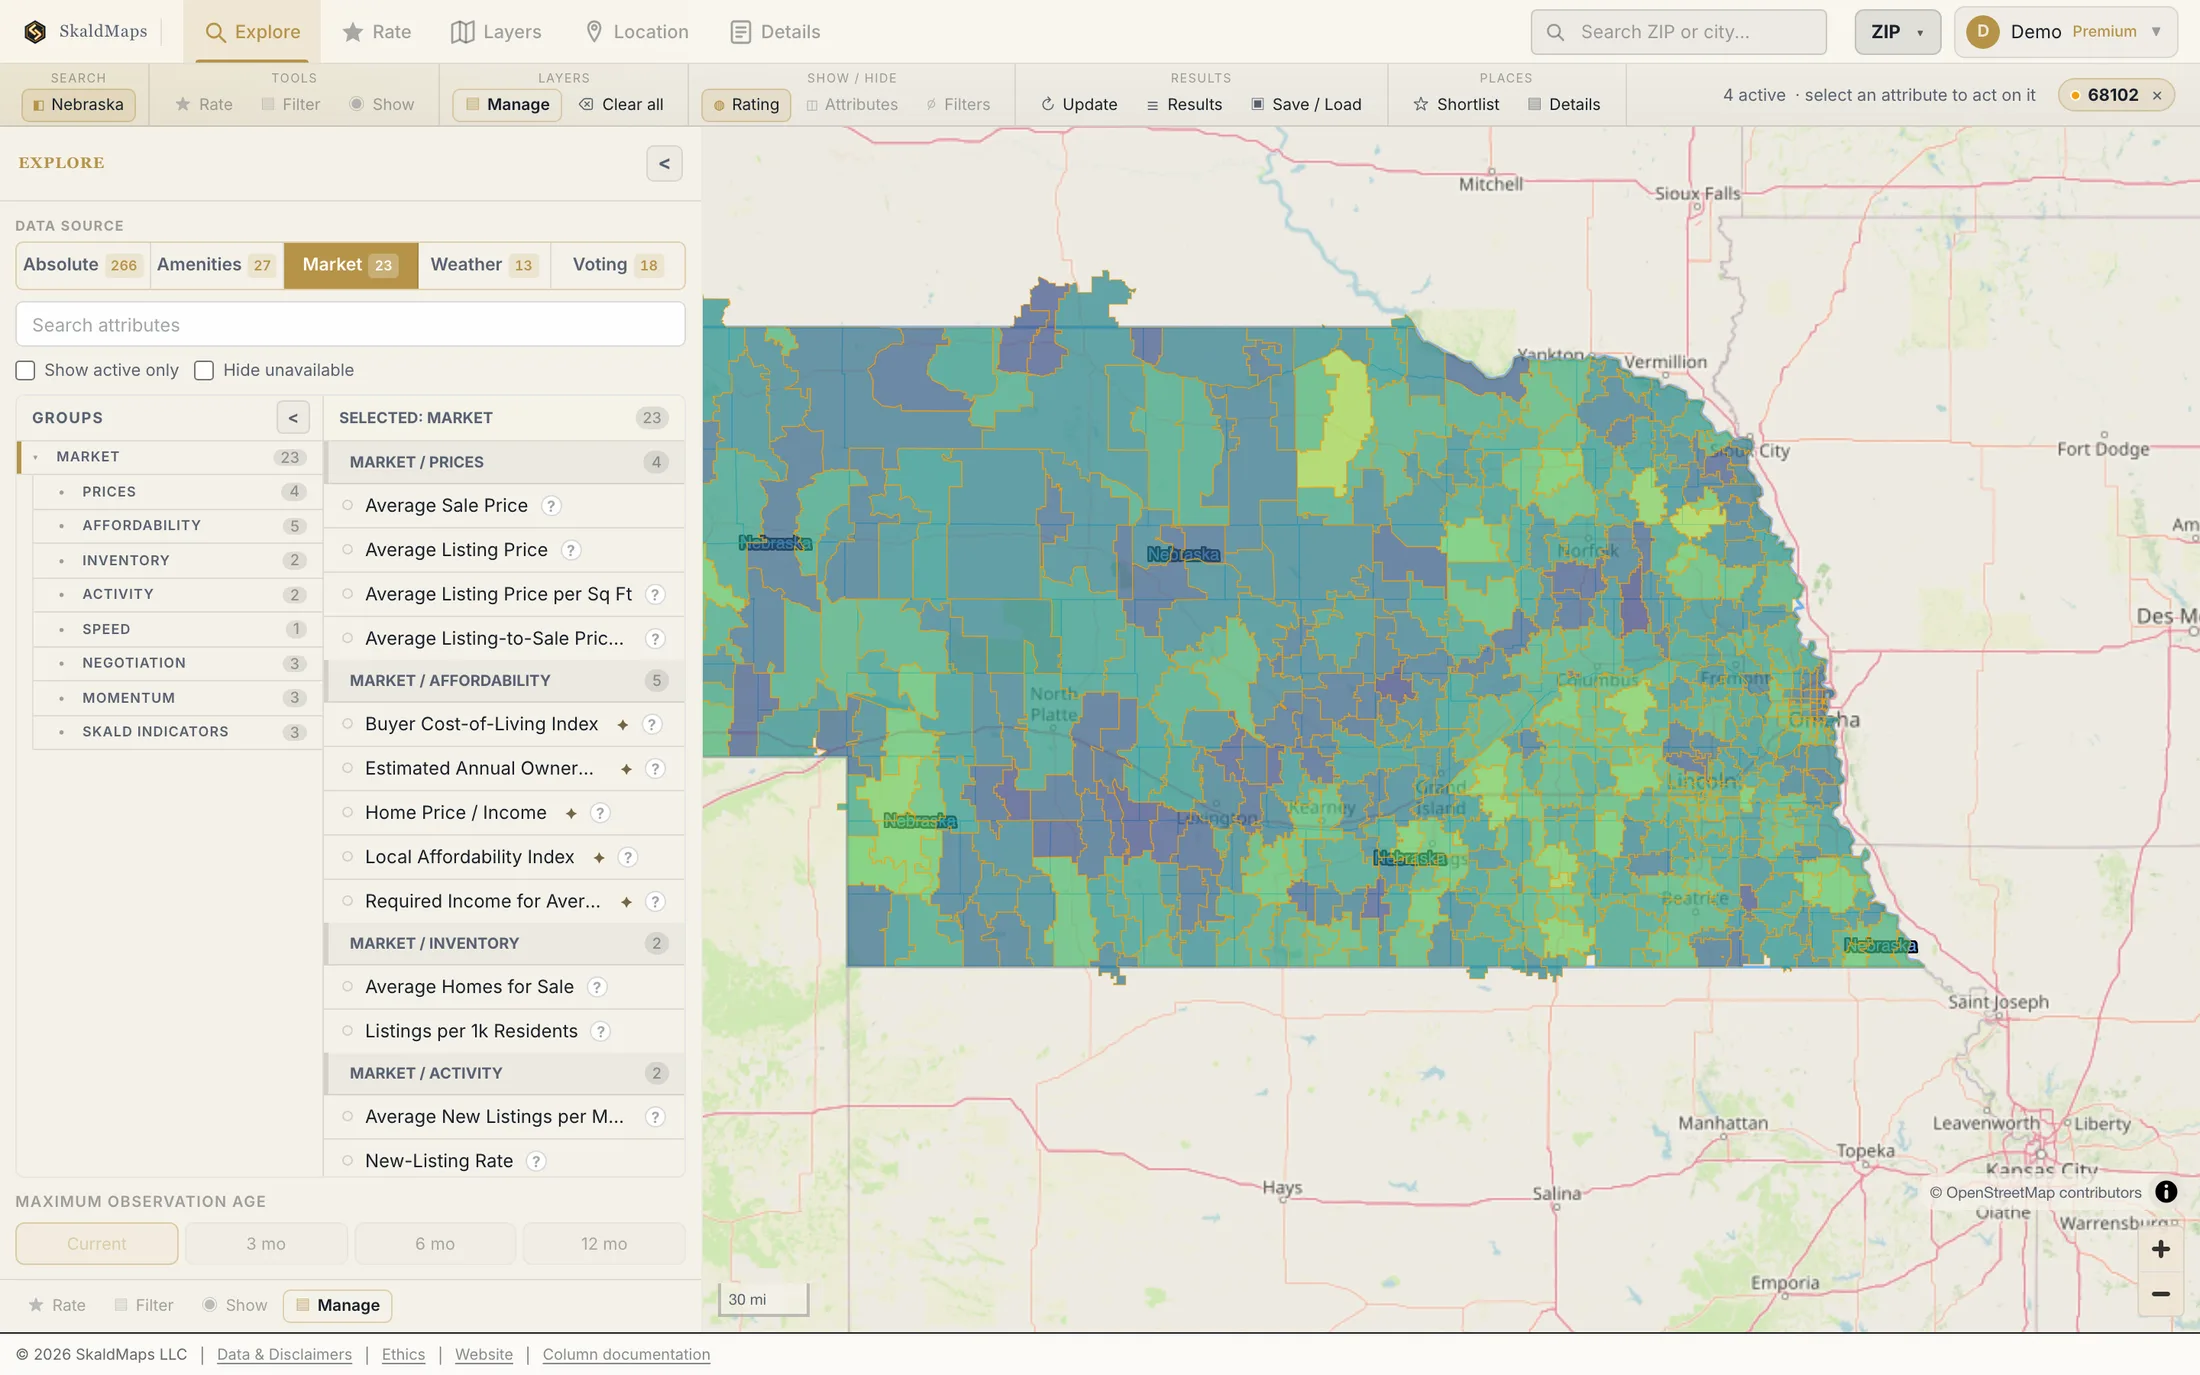The width and height of the screenshot is (2200, 1375).
Task: Open help for Home Price / Income
Action: tap(600, 813)
